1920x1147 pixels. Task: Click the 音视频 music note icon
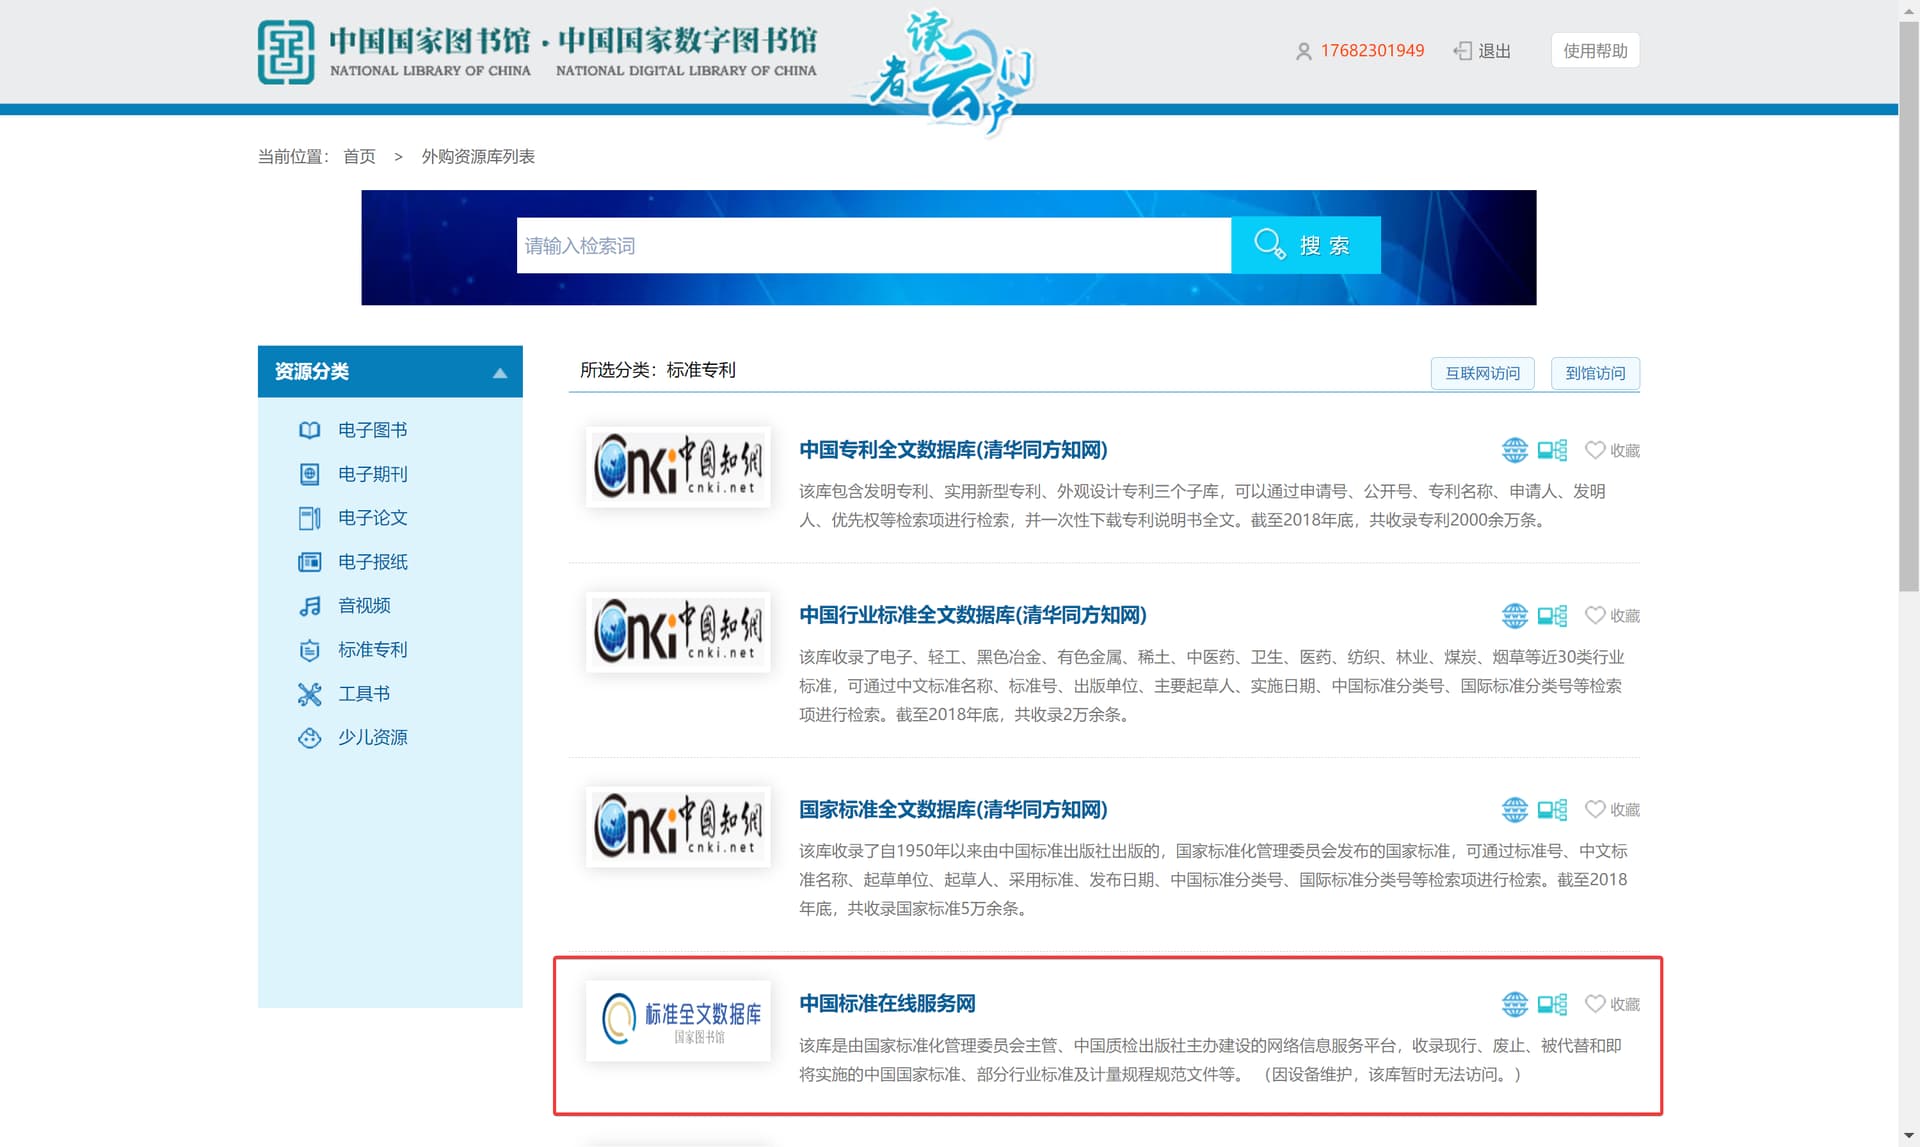point(309,606)
